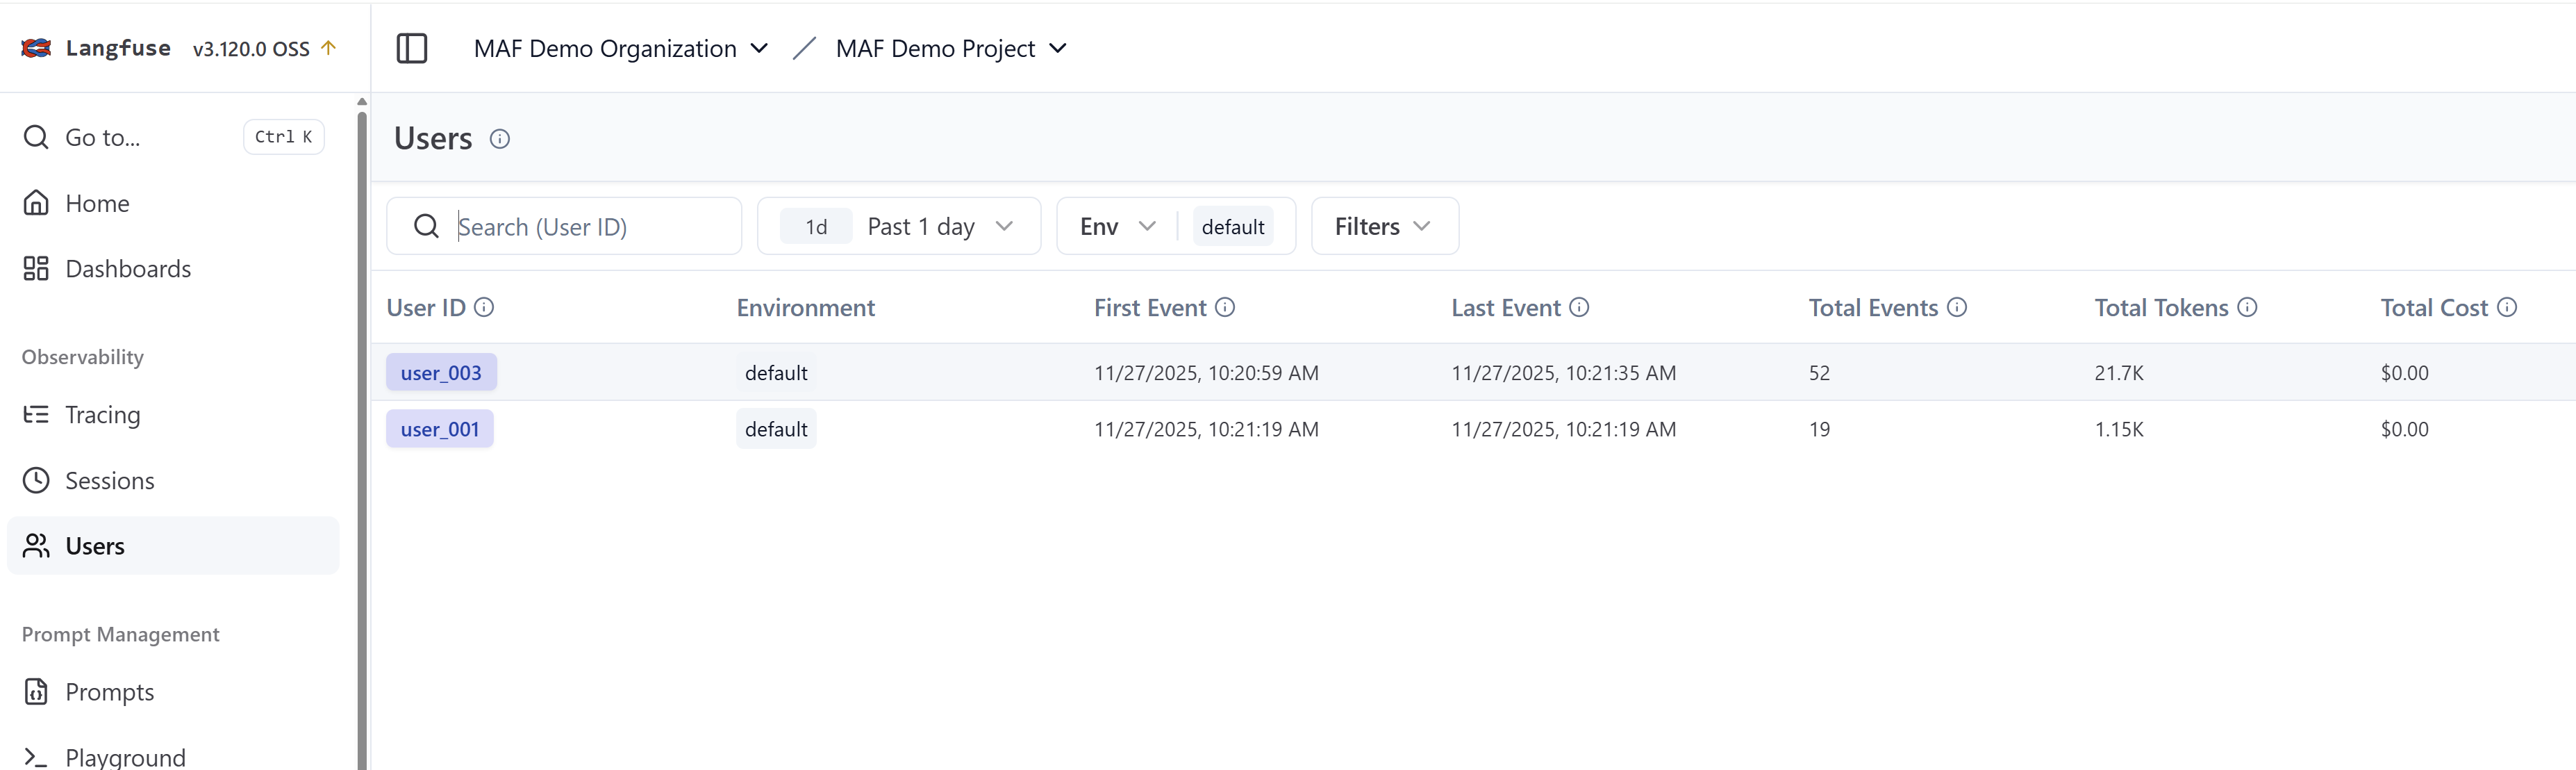Click the Total Tokens info icon

pos(2247,307)
